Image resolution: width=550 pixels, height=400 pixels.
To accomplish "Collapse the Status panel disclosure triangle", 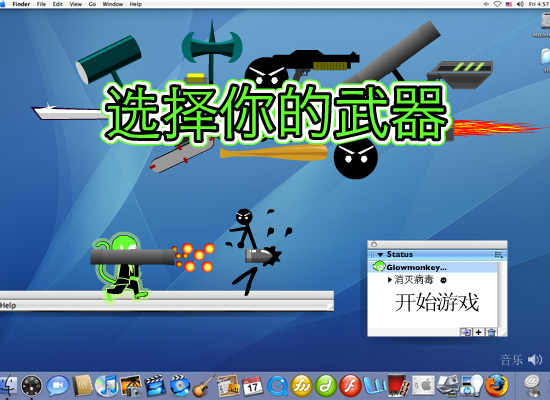I will point(380,255).
